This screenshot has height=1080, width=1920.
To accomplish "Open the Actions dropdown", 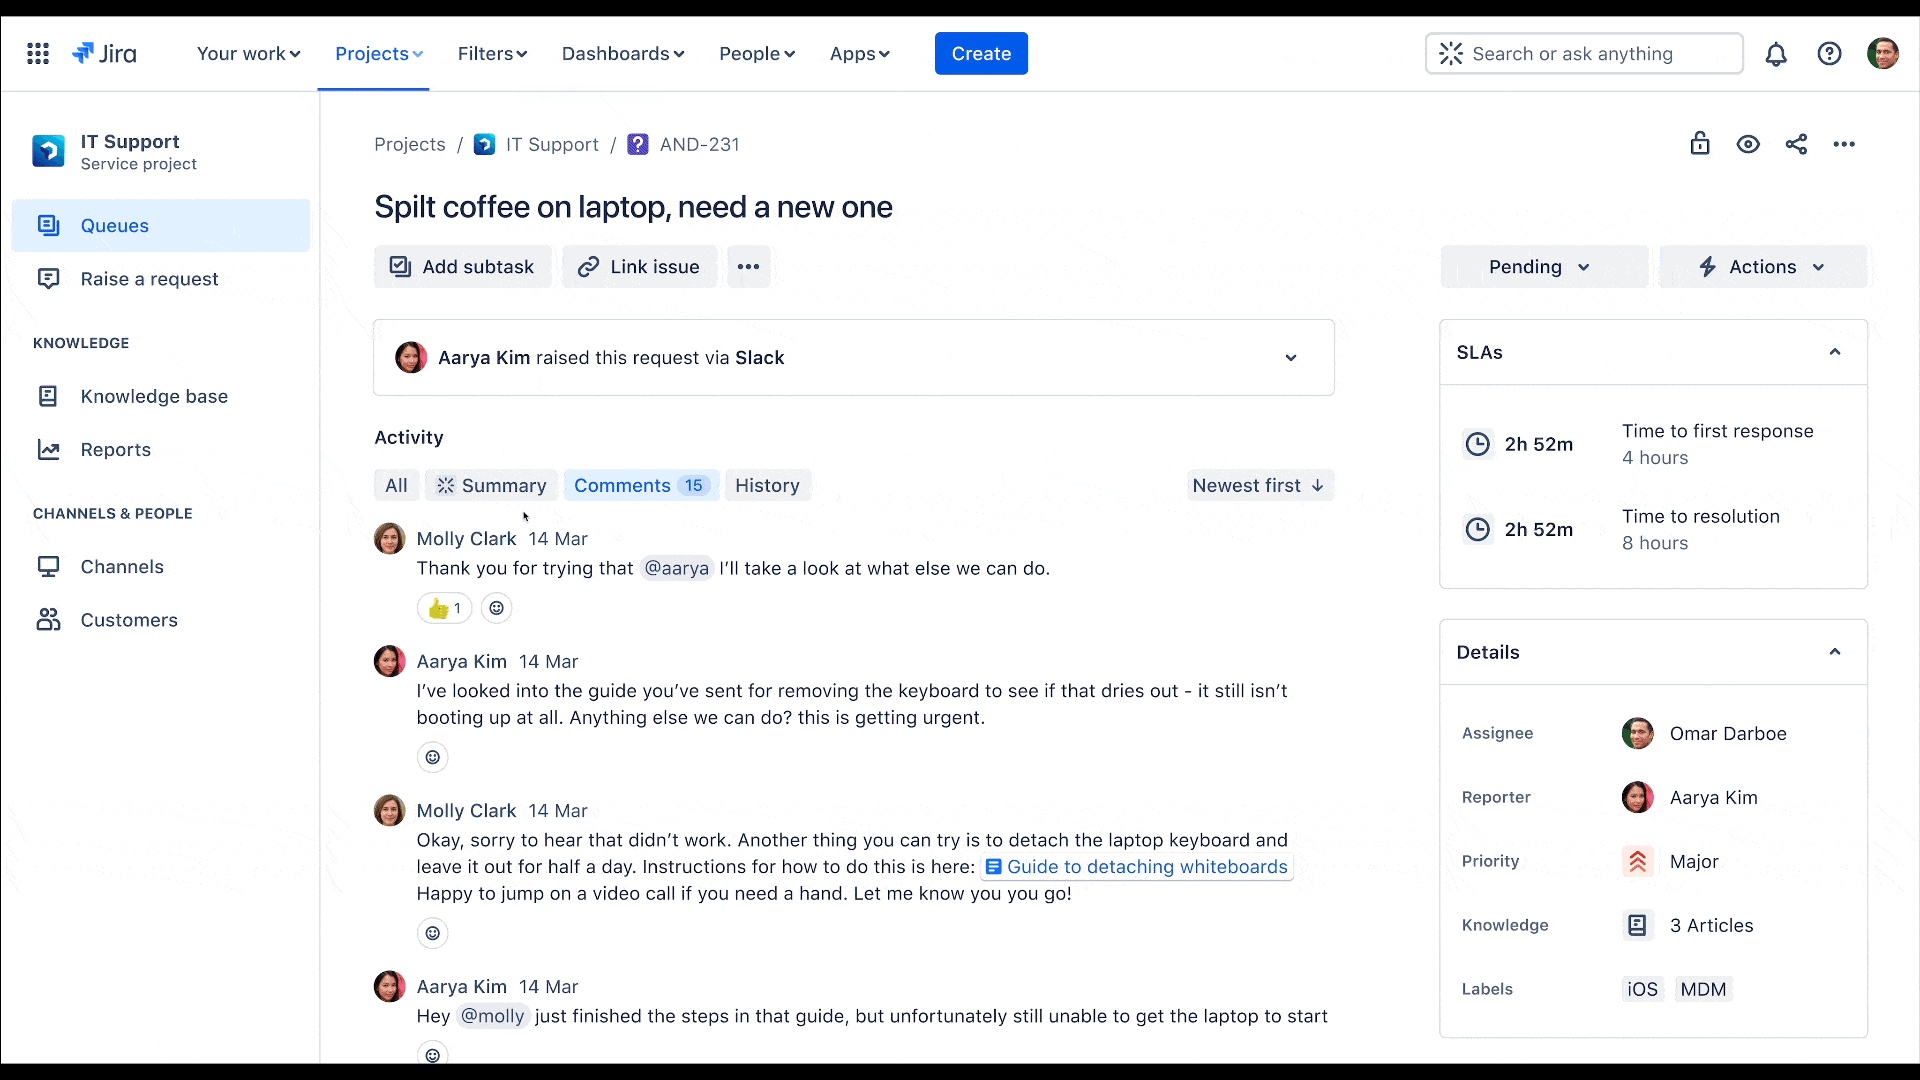I will (1763, 267).
